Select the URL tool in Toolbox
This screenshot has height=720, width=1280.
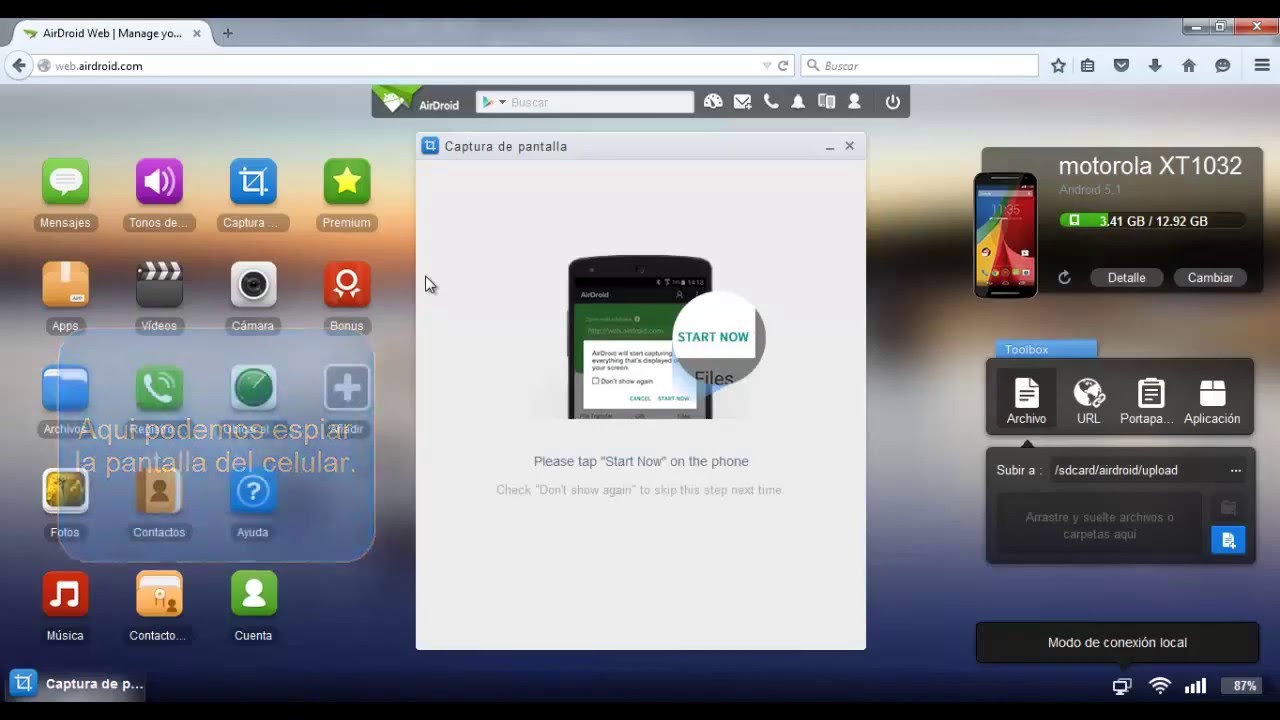[1088, 401]
